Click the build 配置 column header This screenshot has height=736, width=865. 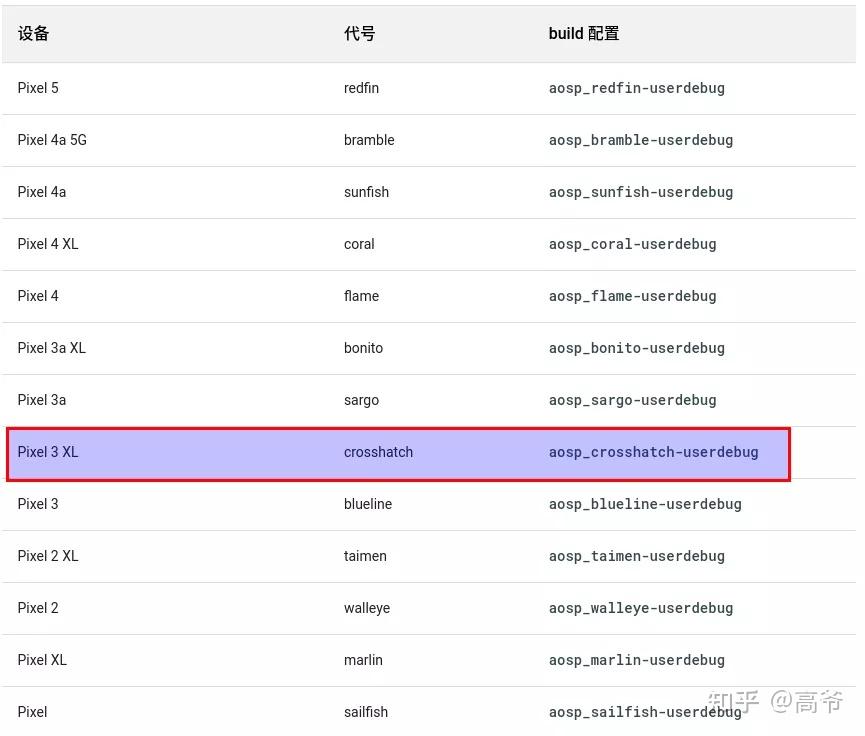coord(584,34)
